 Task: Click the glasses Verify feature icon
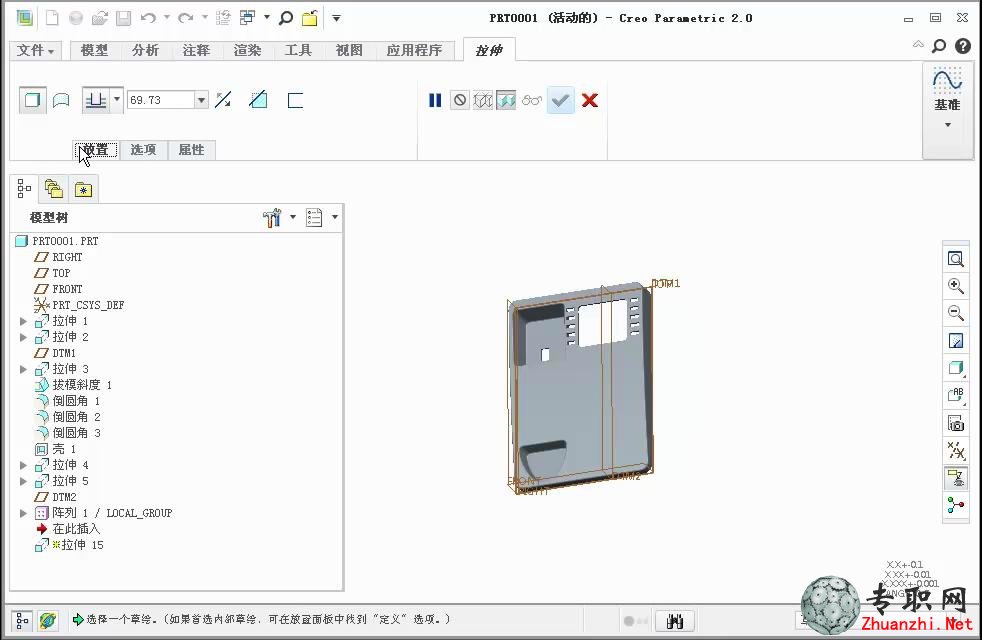pyautogui.click(x=532, y=100)
